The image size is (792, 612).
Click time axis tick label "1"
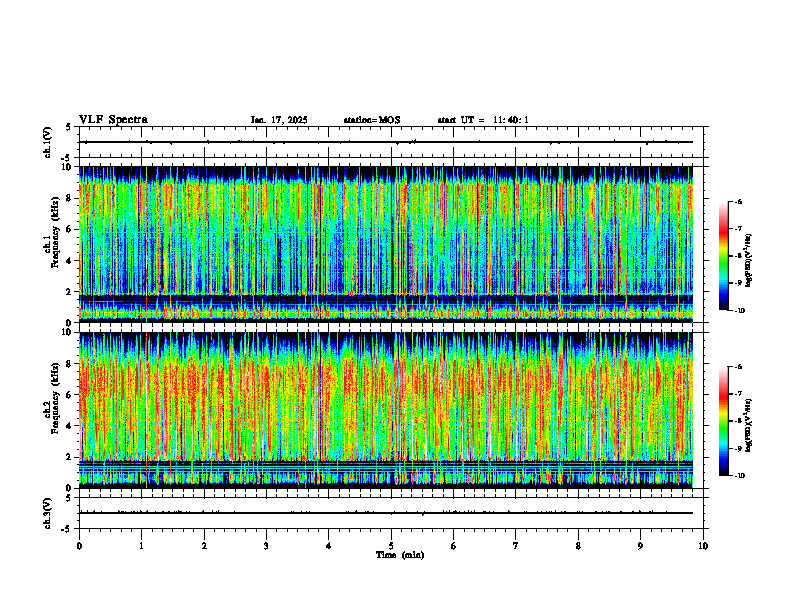(141, 546)
